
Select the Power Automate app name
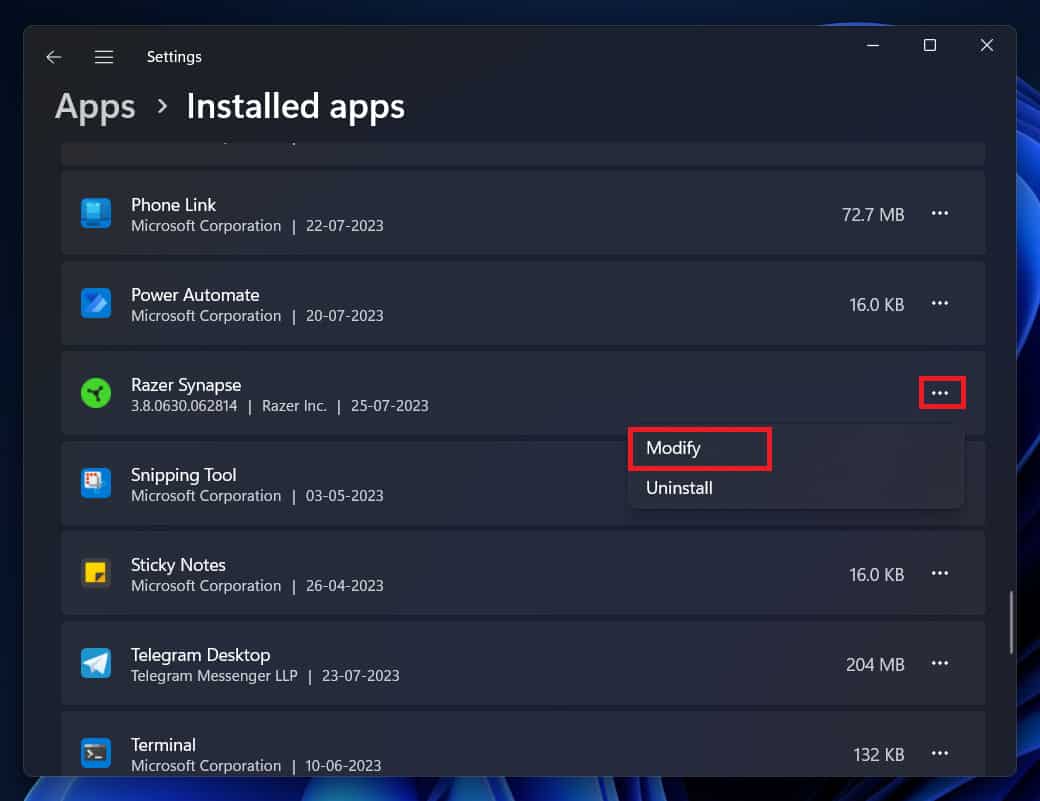195,295
